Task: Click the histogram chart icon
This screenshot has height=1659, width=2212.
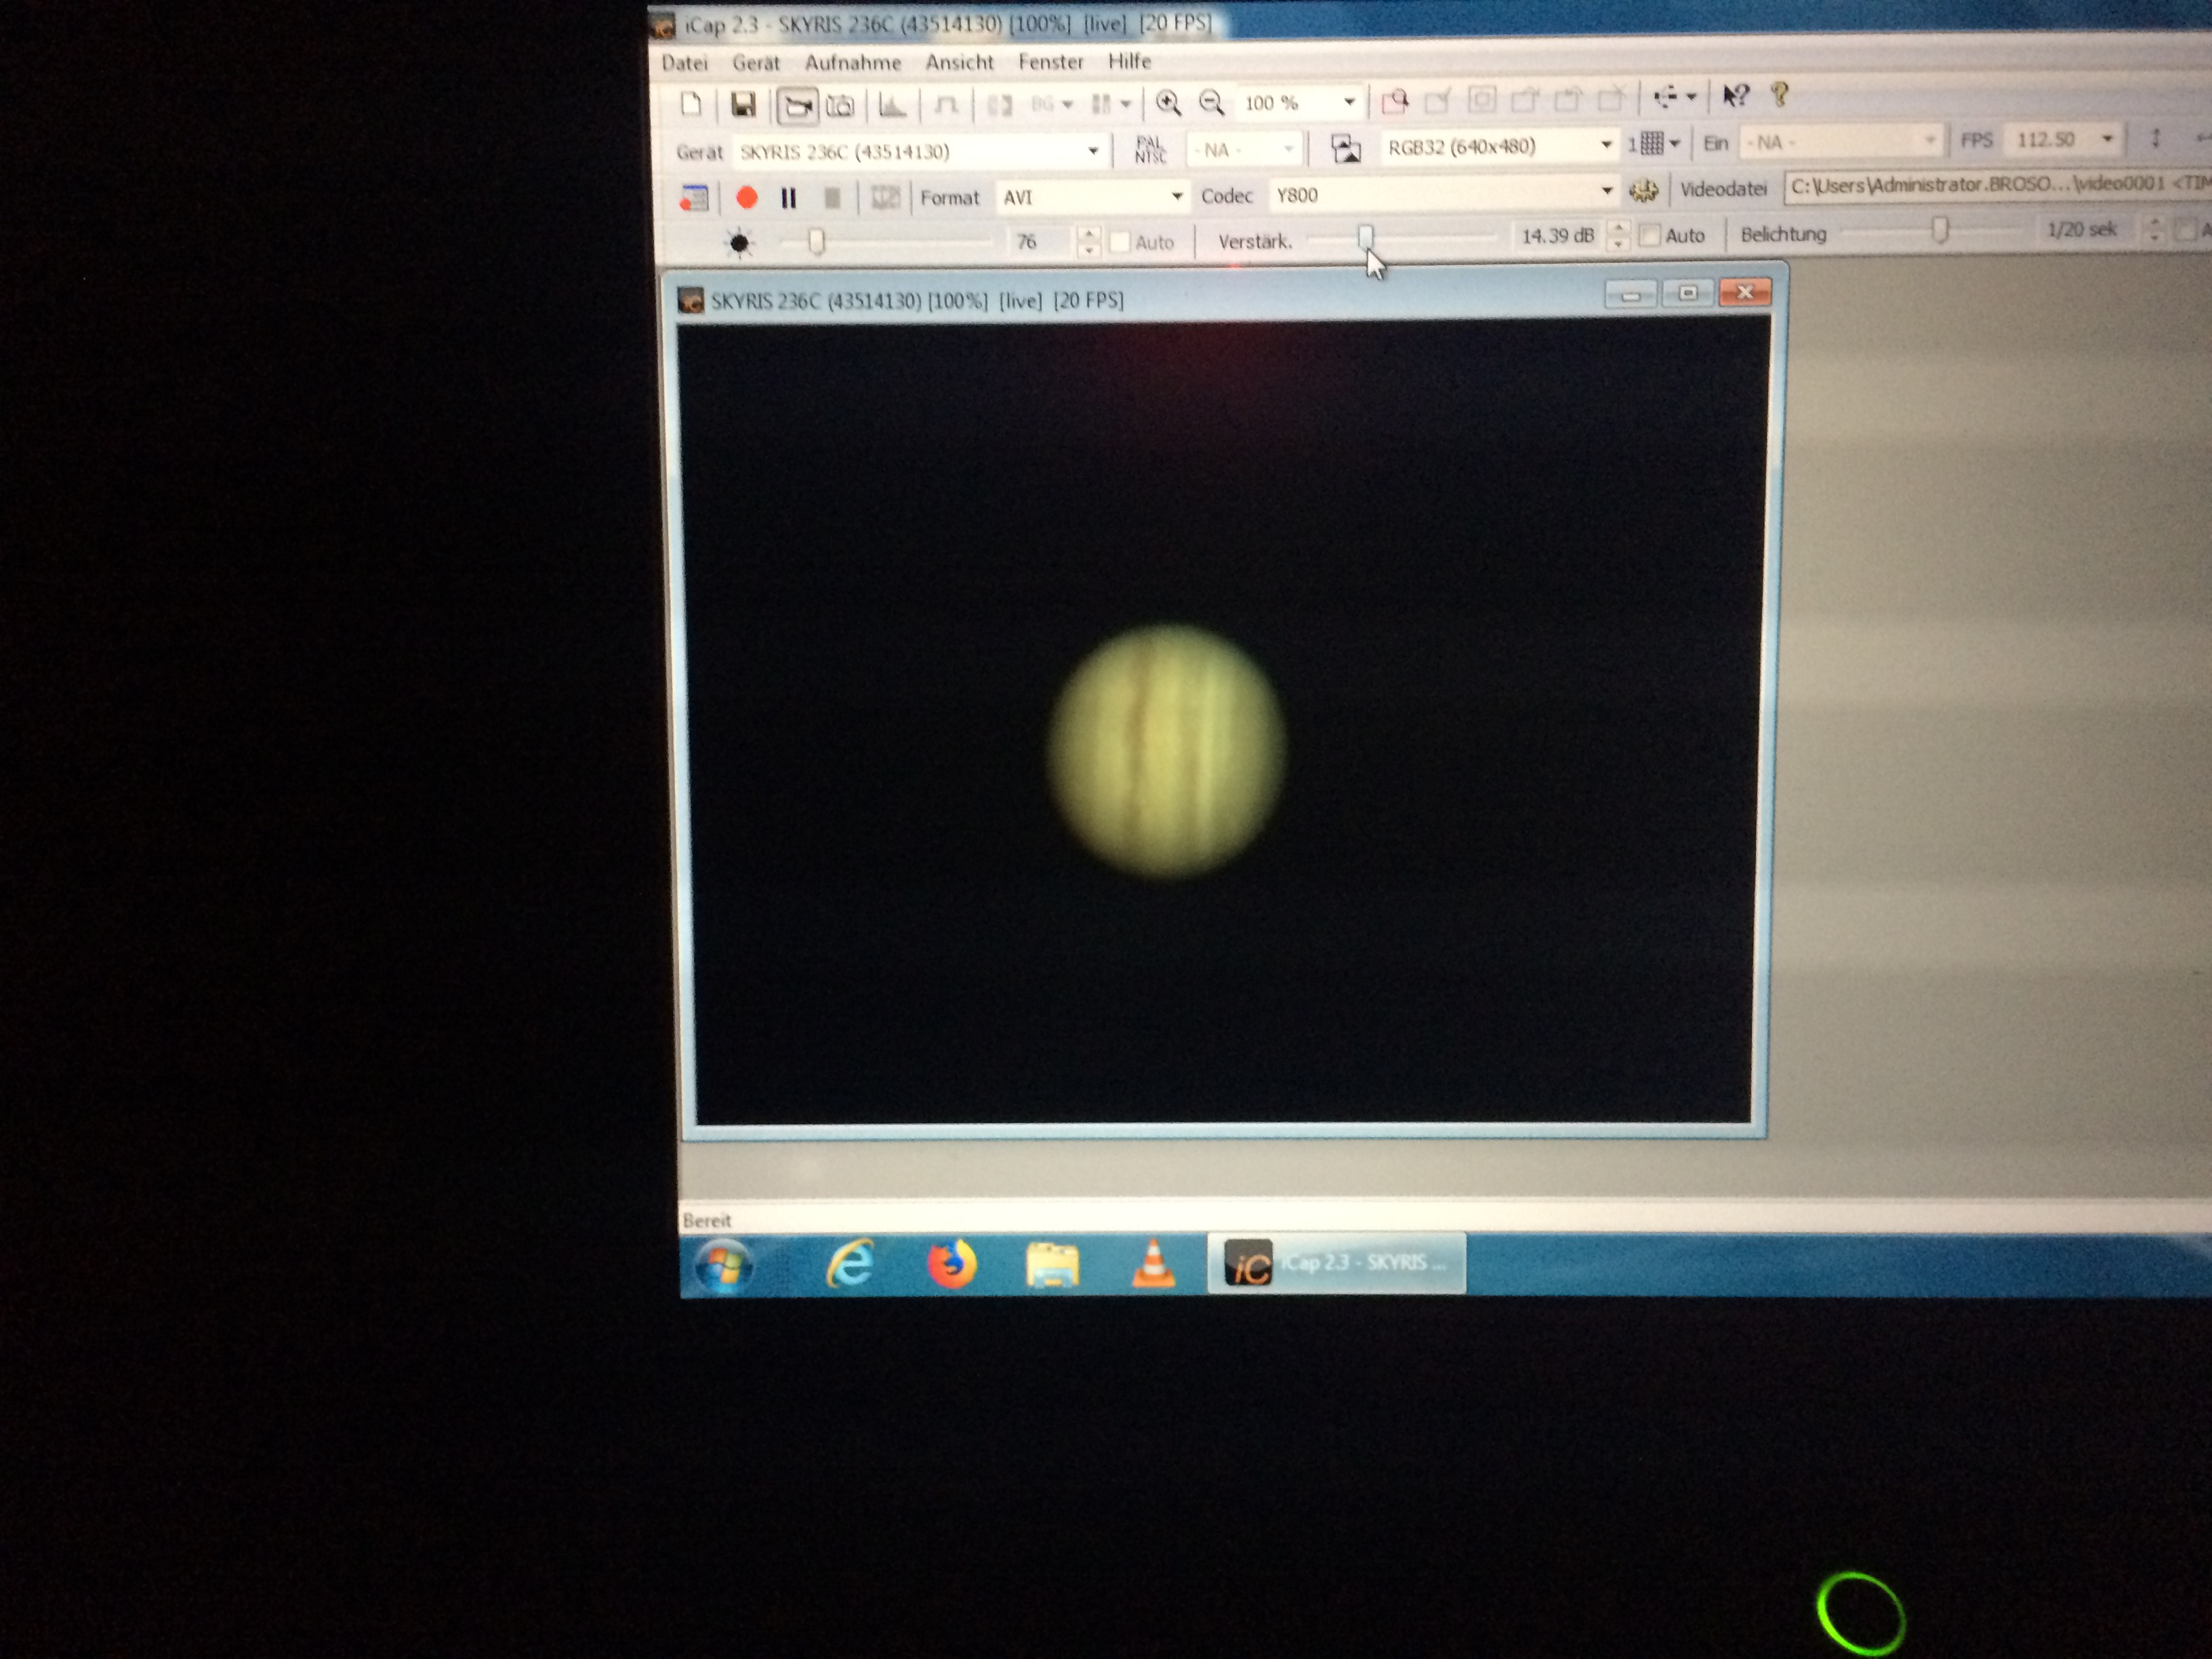Action: [891, 106]
